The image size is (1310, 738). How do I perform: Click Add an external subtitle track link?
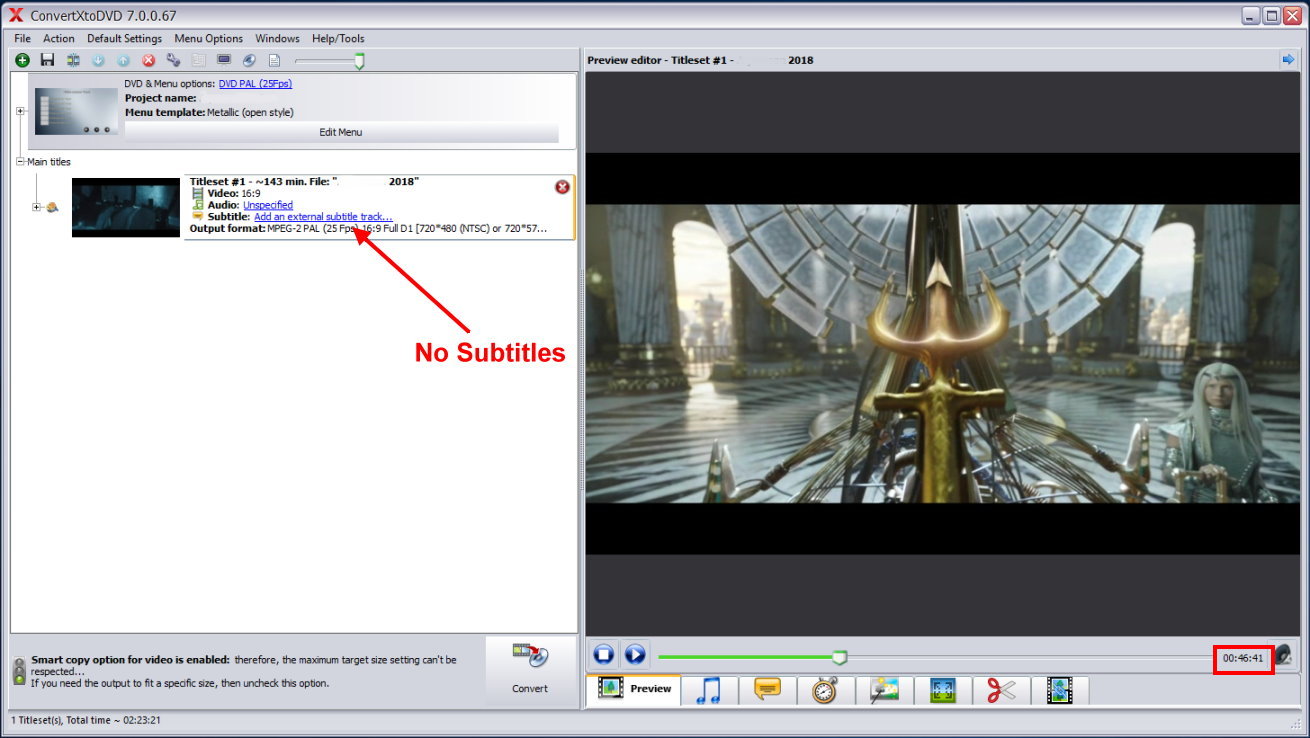[323, 217]
